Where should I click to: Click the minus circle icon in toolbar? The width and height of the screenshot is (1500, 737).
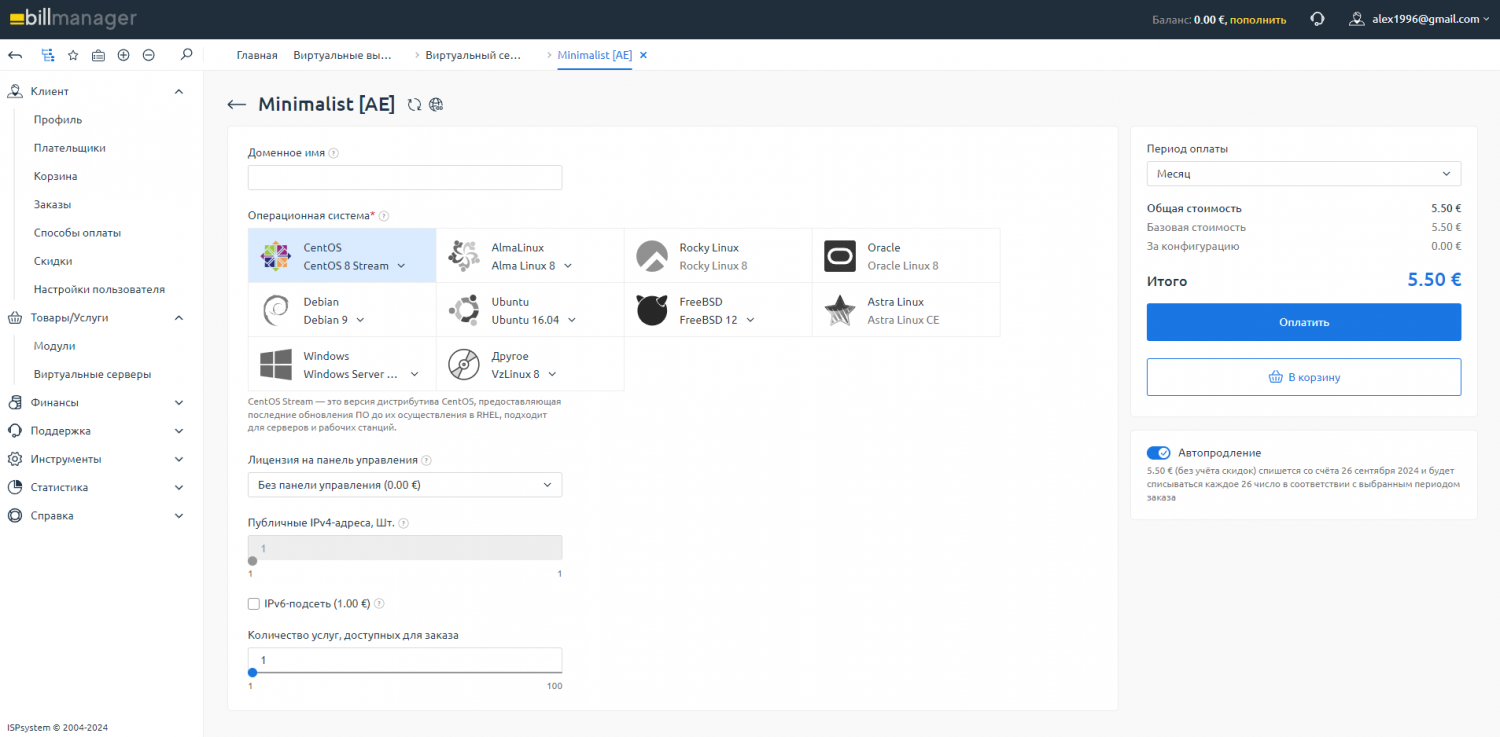[x=148, y=55]
